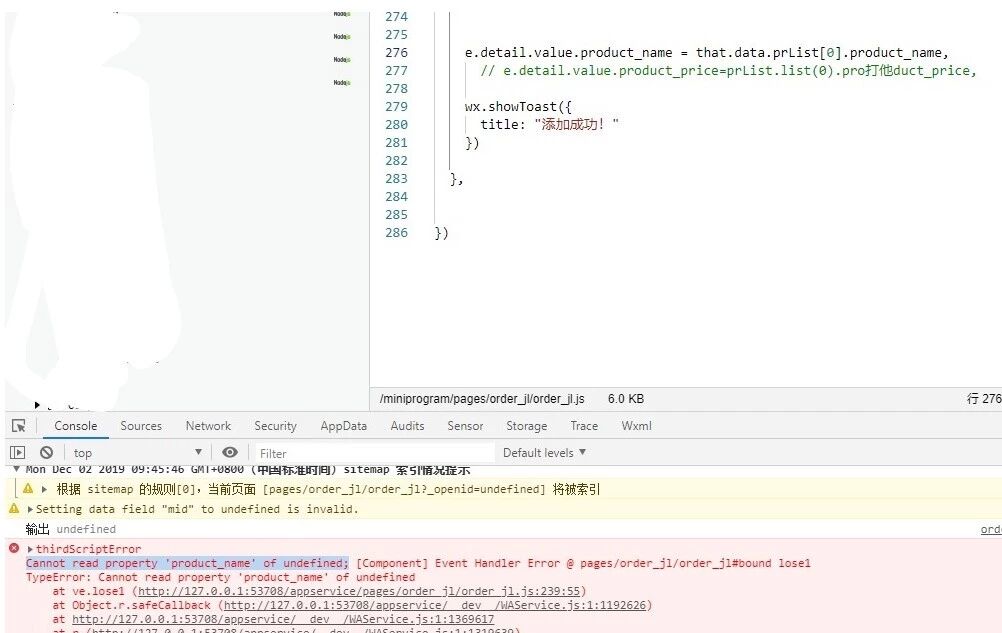
Task: Collapse the Mon Dec 02 2019 log group
Action: (x=17, y=469)
